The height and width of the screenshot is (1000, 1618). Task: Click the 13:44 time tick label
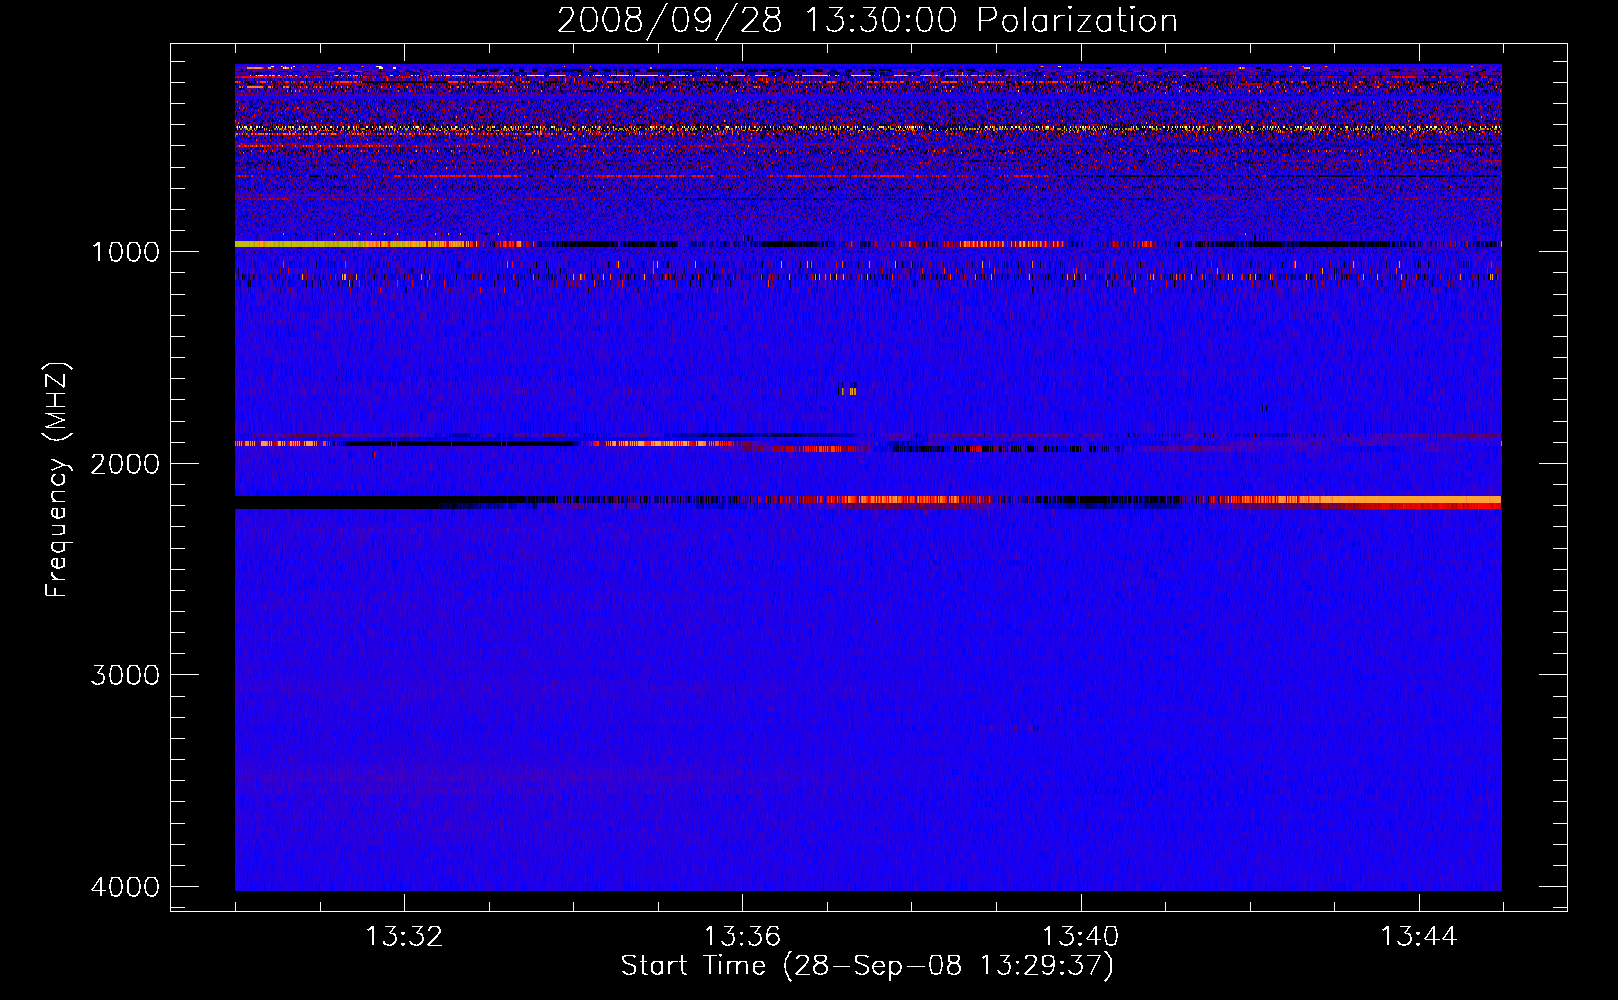(x=1419, y=937)
